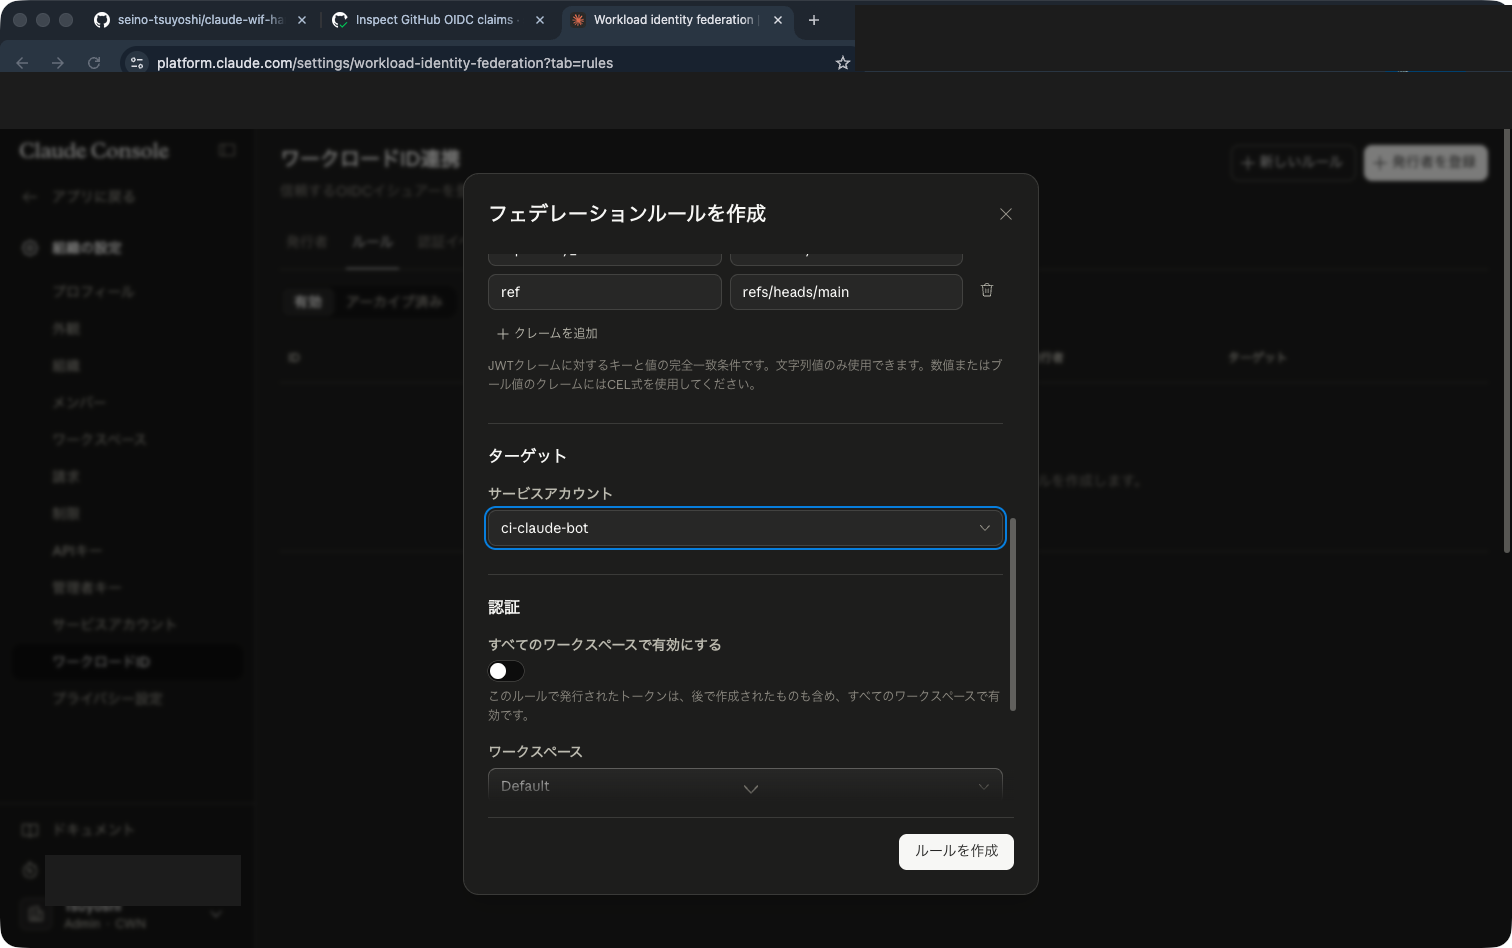Edit the claim key field containing ref
The width and height of the screenshot is (1512, 948).
pos(605,292)
